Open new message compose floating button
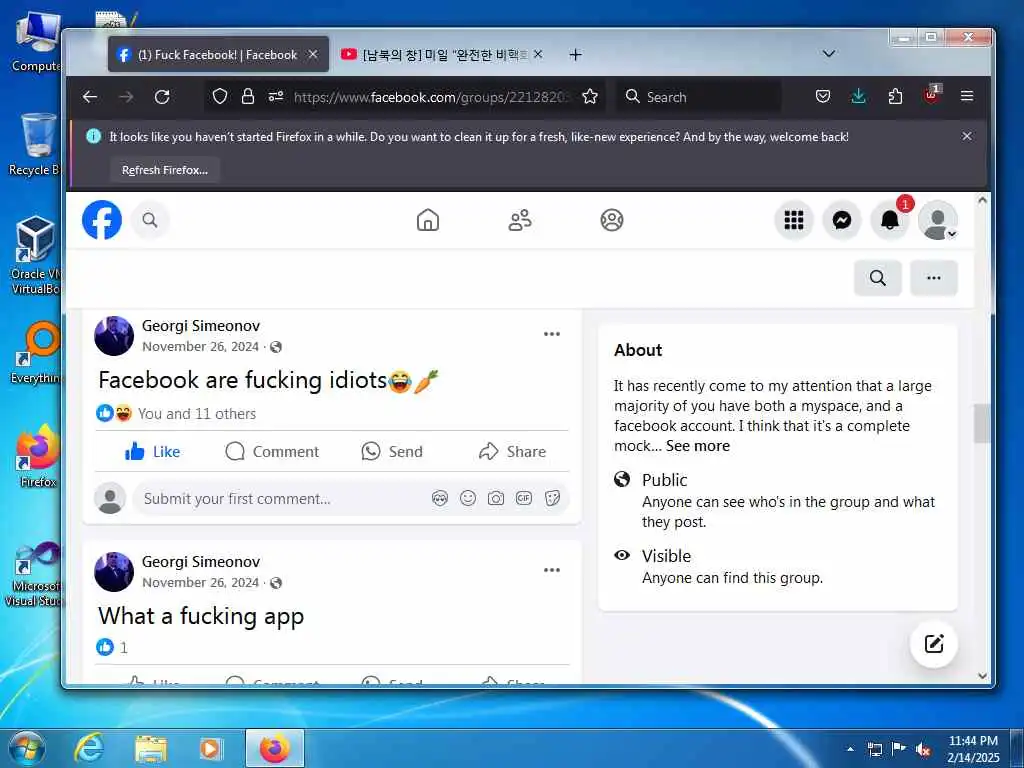1024x768 pixels. coord(934,644)
